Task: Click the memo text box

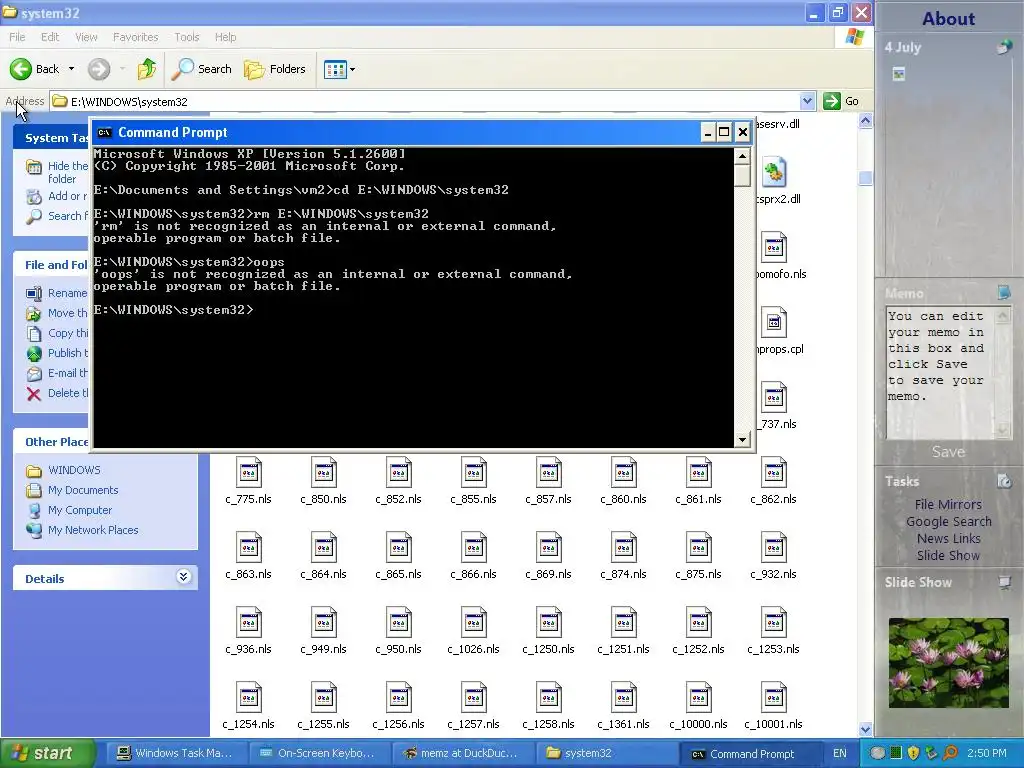Action: coord(940,372)
